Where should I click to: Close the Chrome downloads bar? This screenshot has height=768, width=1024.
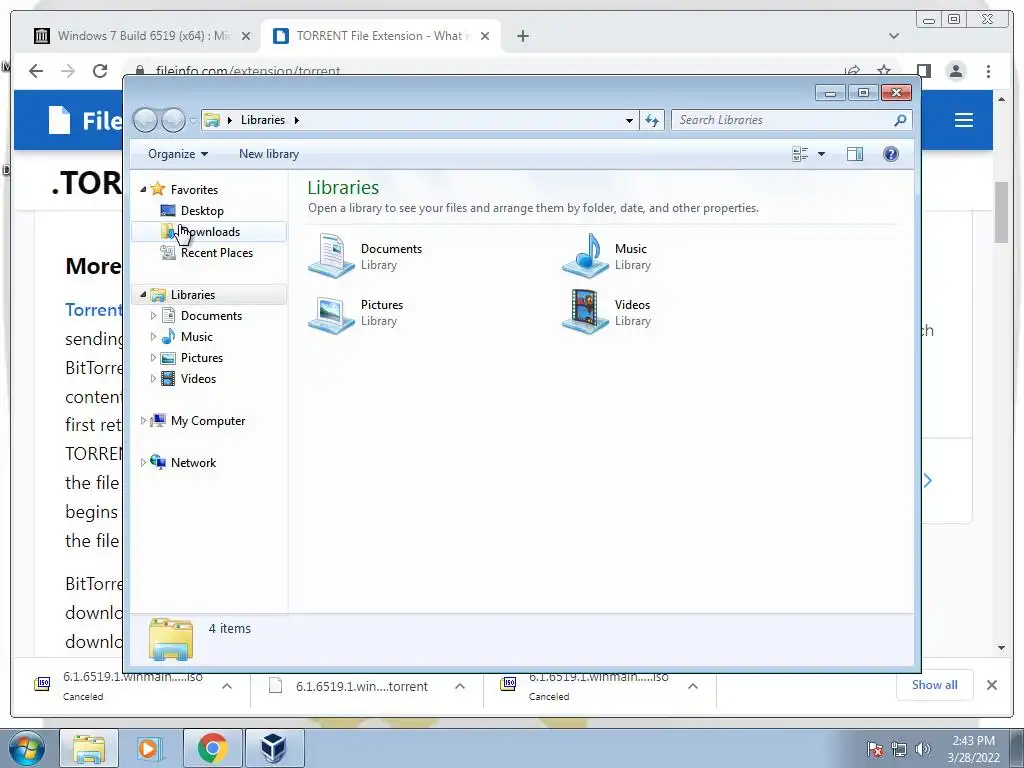[x=991, y=685]
